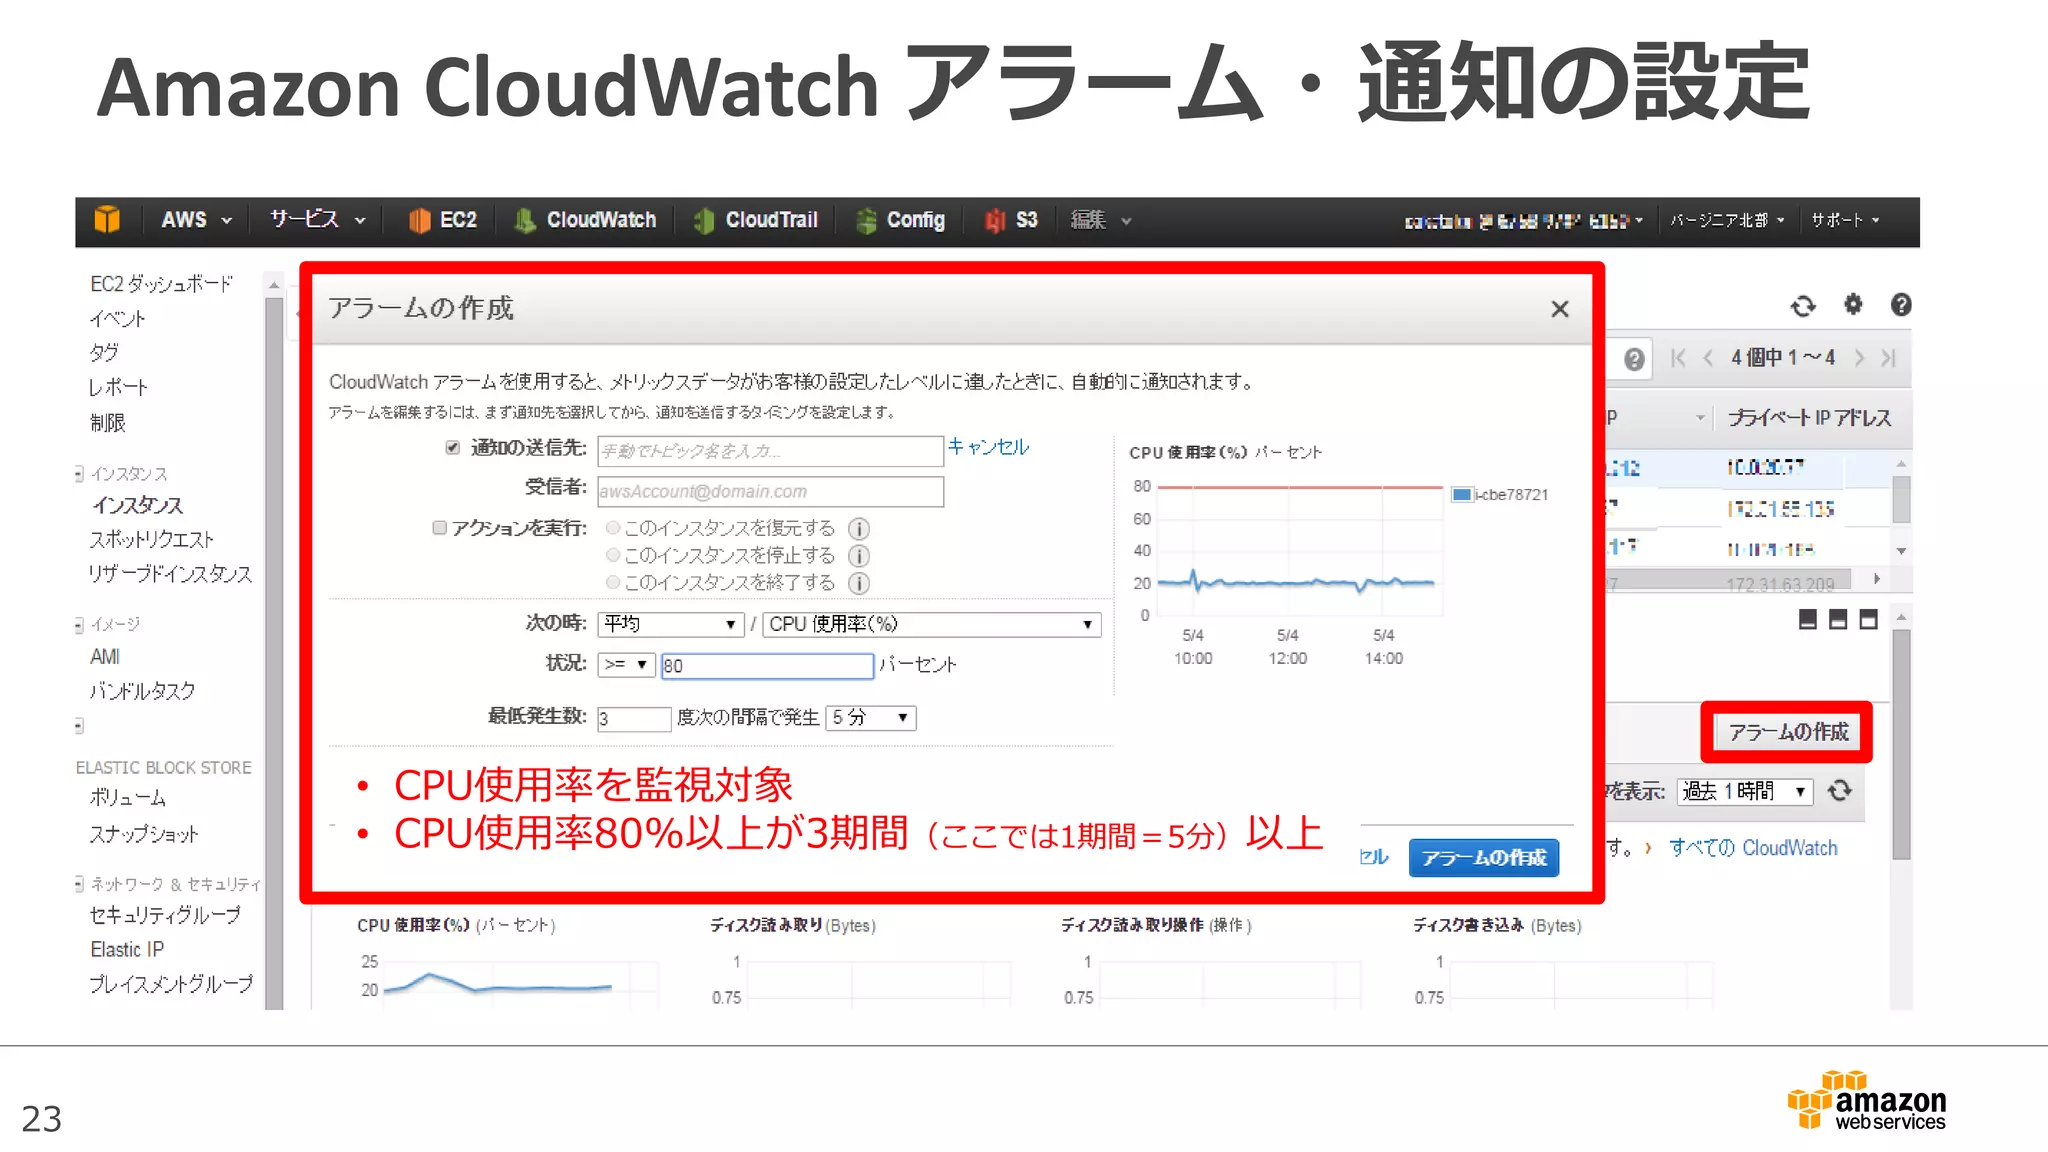Open Config shortcut in top navbar
2048x1152 pixels.
(x=900, y=220)
